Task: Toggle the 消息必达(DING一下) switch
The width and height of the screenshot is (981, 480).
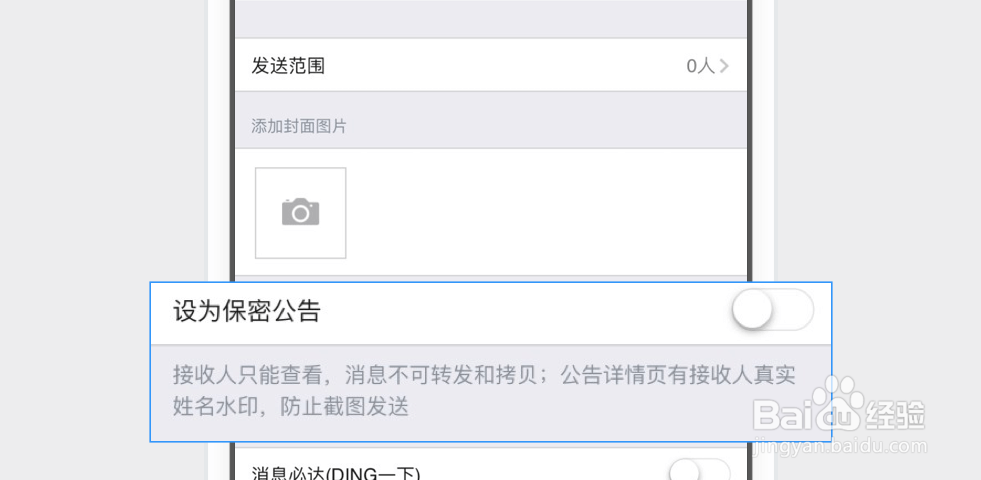Action: [x=699, y=469]
